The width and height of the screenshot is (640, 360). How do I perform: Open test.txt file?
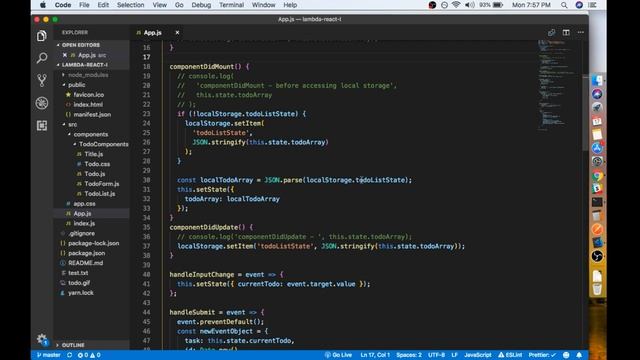pos(78,273)
